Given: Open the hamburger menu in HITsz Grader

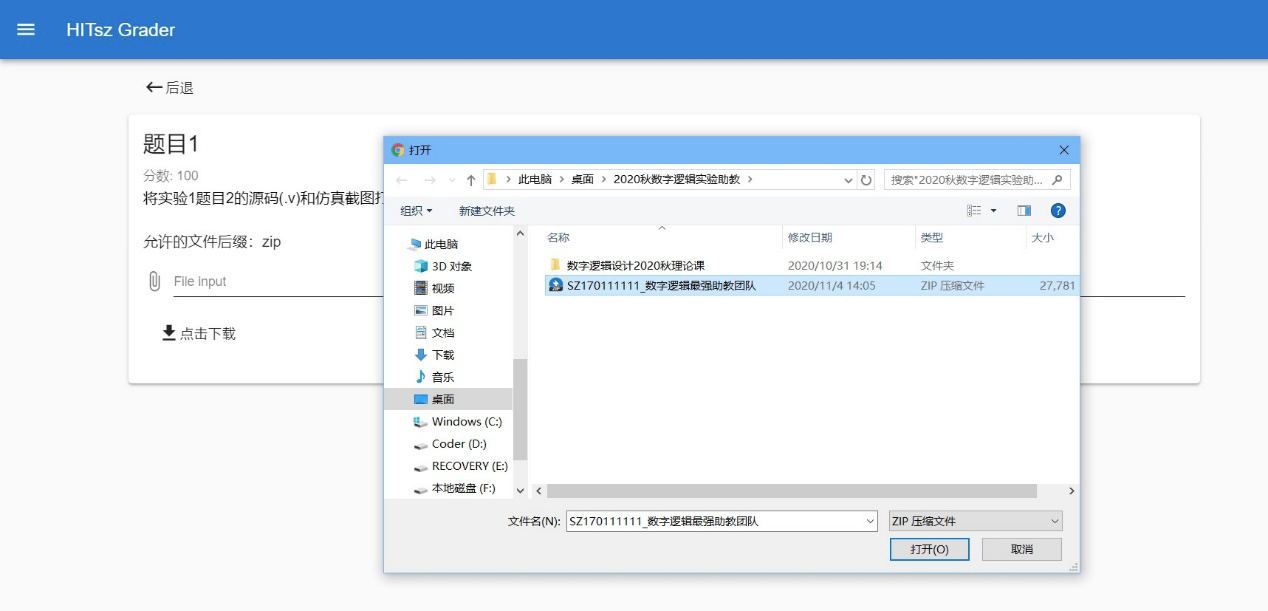Looking at the screenshot, I should [x=26, y=30].
